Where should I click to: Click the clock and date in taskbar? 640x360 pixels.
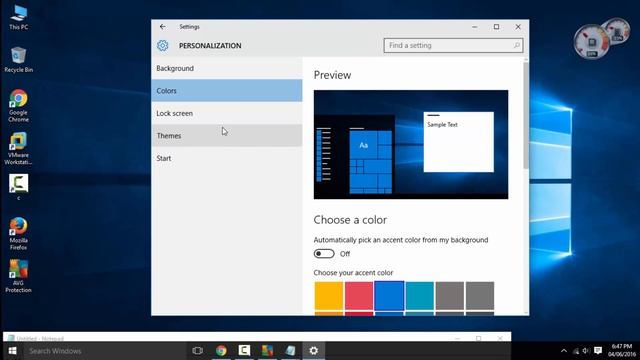[x=622, y=351]
